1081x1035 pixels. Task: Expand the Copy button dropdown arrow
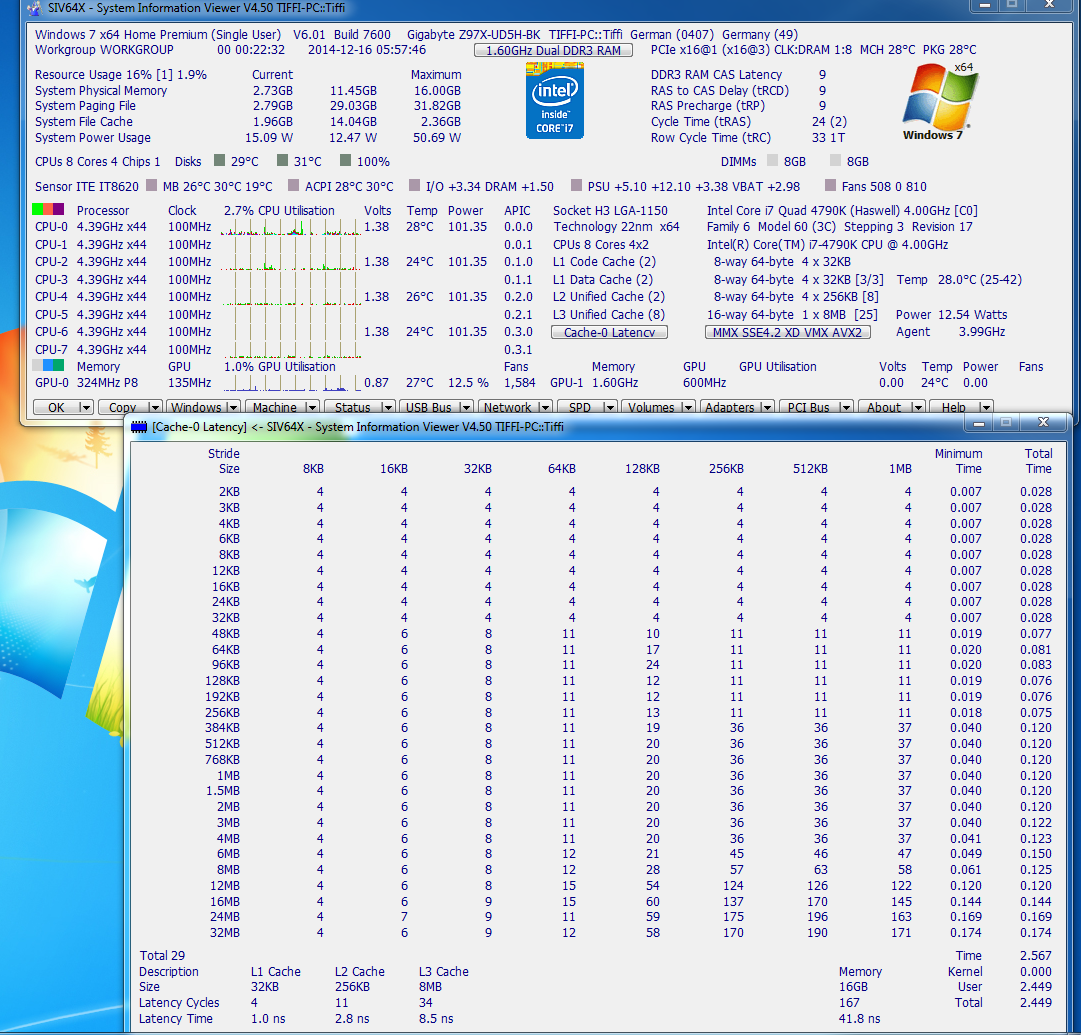pos(154,408)
